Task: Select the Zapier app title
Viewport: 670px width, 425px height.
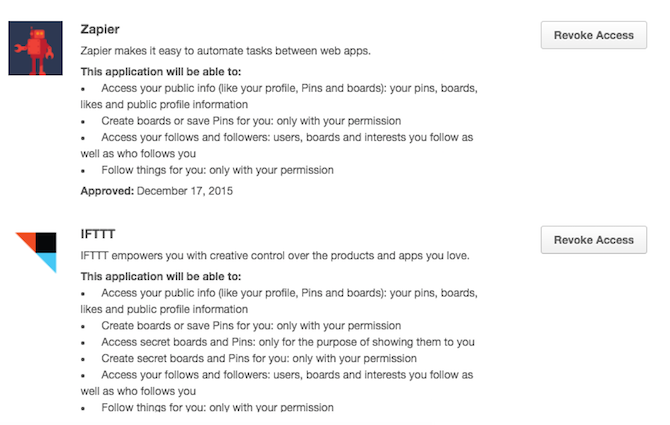Action: (100, 29)
